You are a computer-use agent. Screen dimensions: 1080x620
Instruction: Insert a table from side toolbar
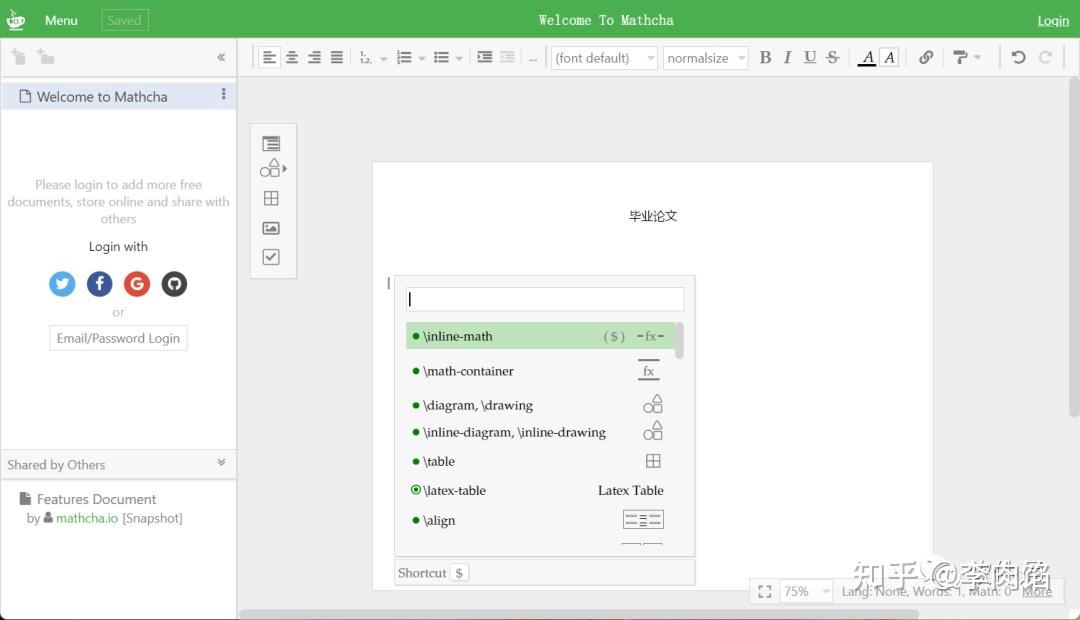point(271,198)
